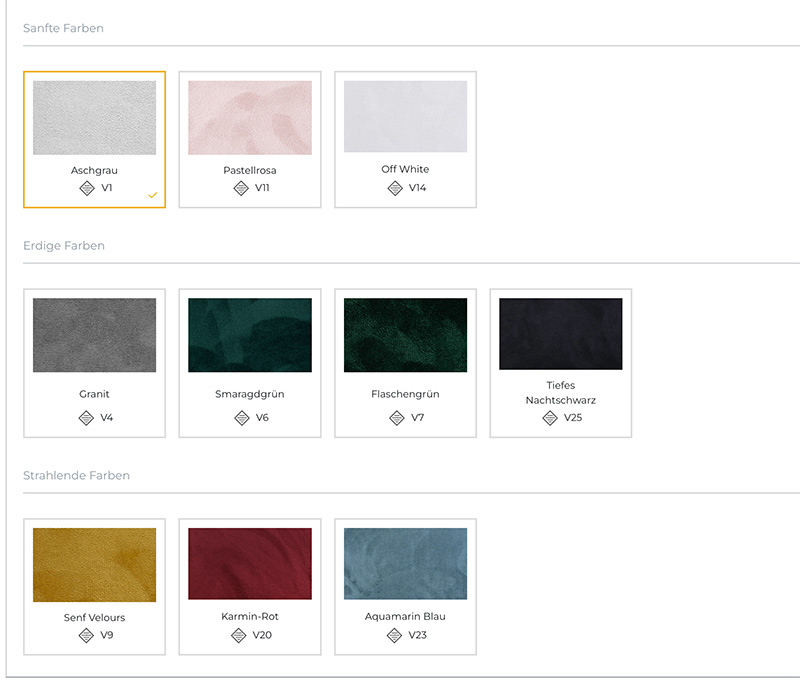Click the fabric icon beside V9

click(x=86, y=635)
